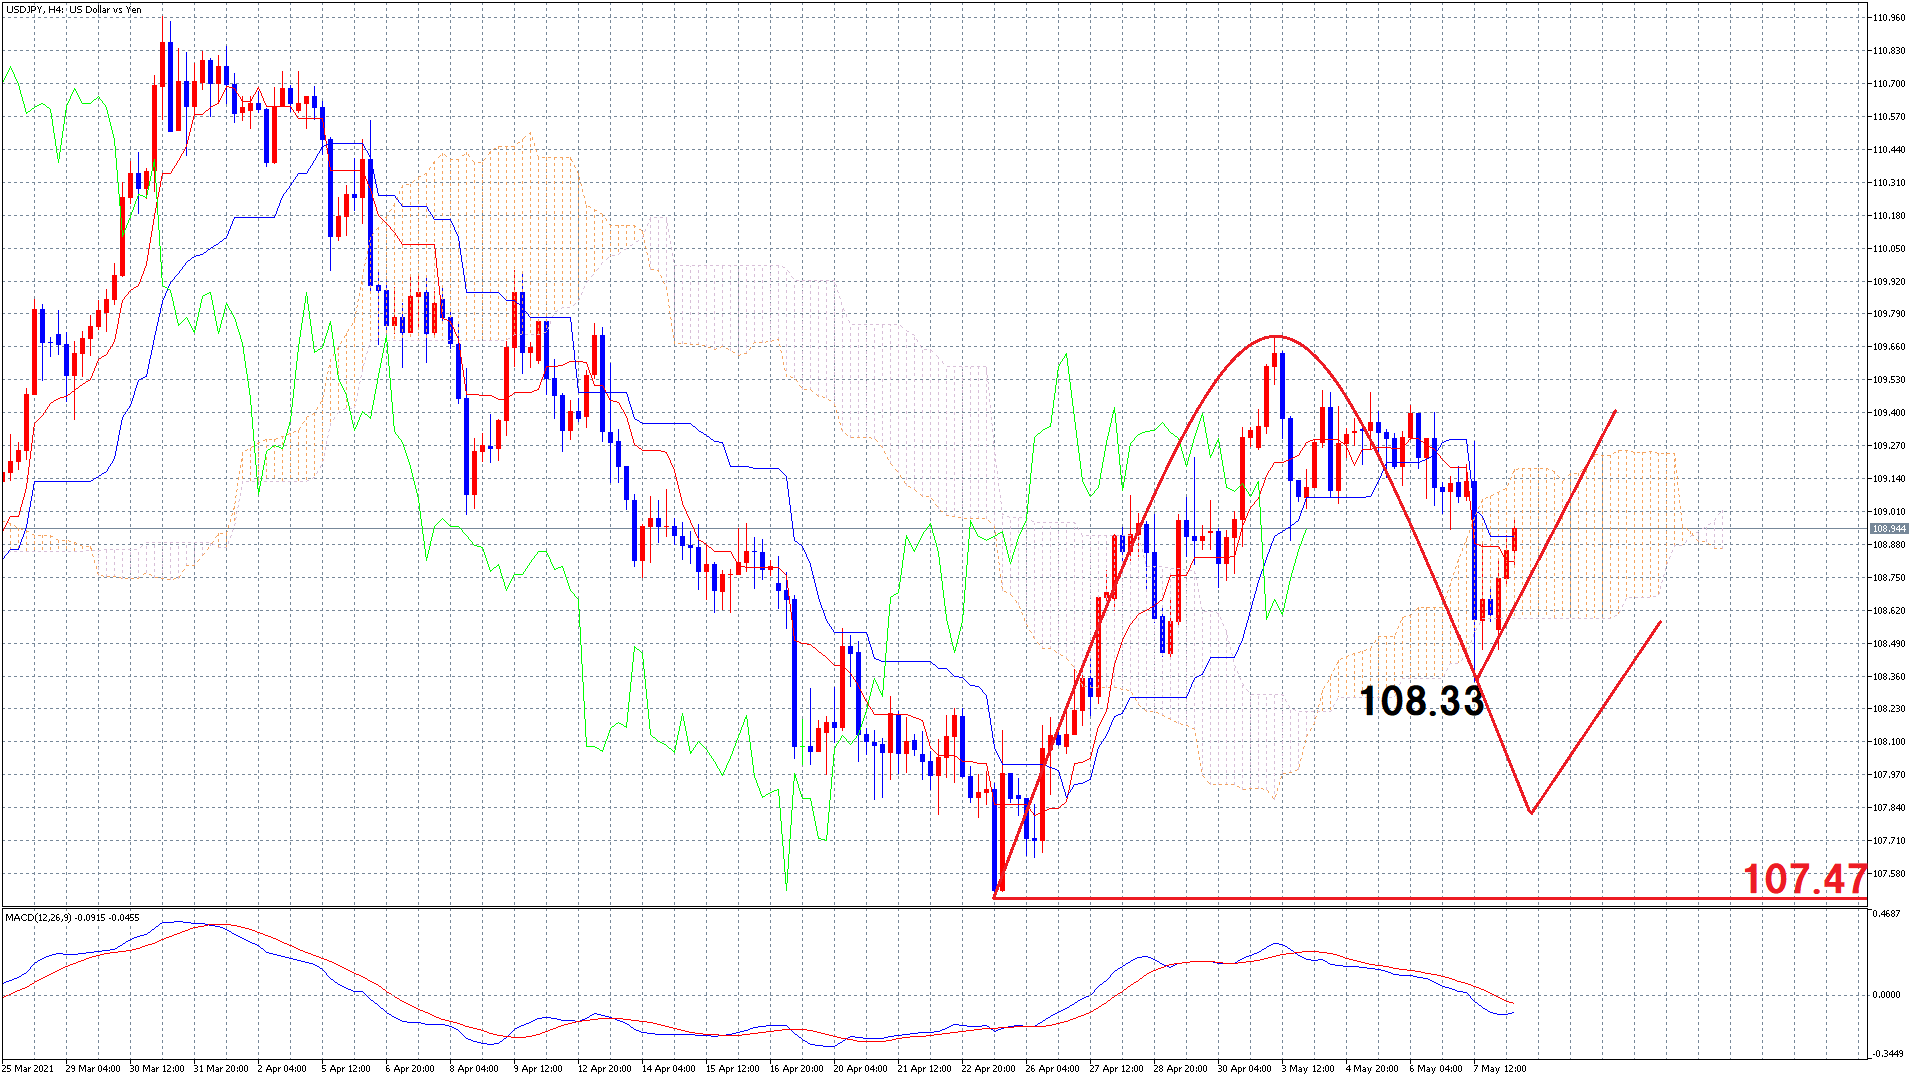1920x1080 pixels.
Task: Click the 22 Apr 20:00 time label
Action: coord(988,1068)
